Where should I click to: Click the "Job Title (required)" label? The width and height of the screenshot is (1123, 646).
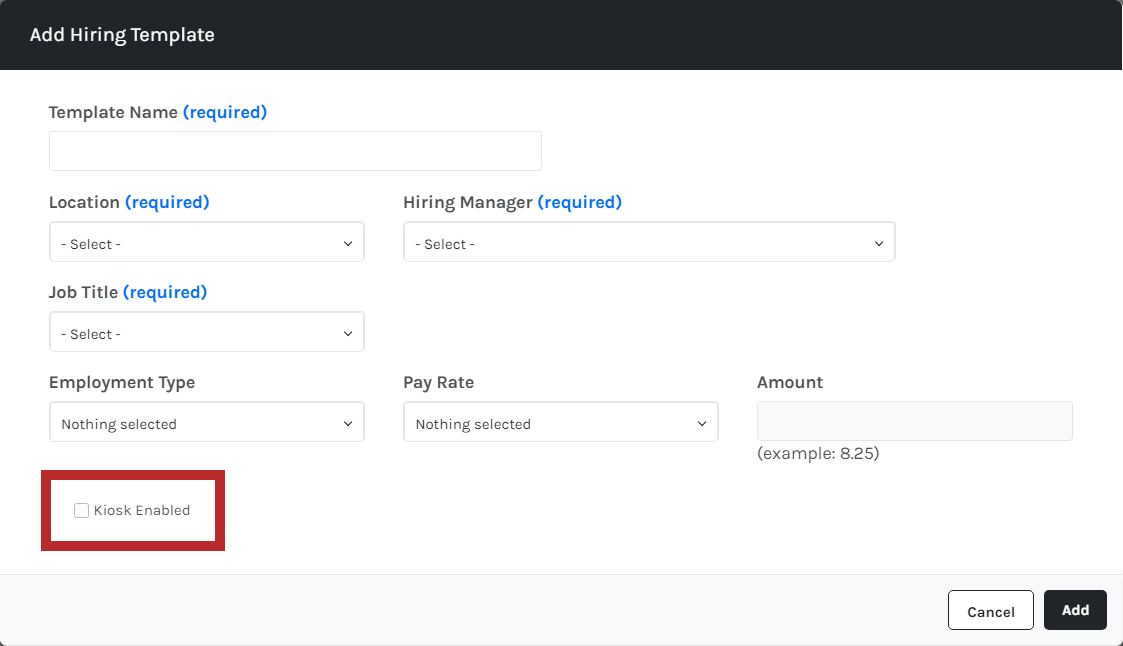[x=127, y=293]
